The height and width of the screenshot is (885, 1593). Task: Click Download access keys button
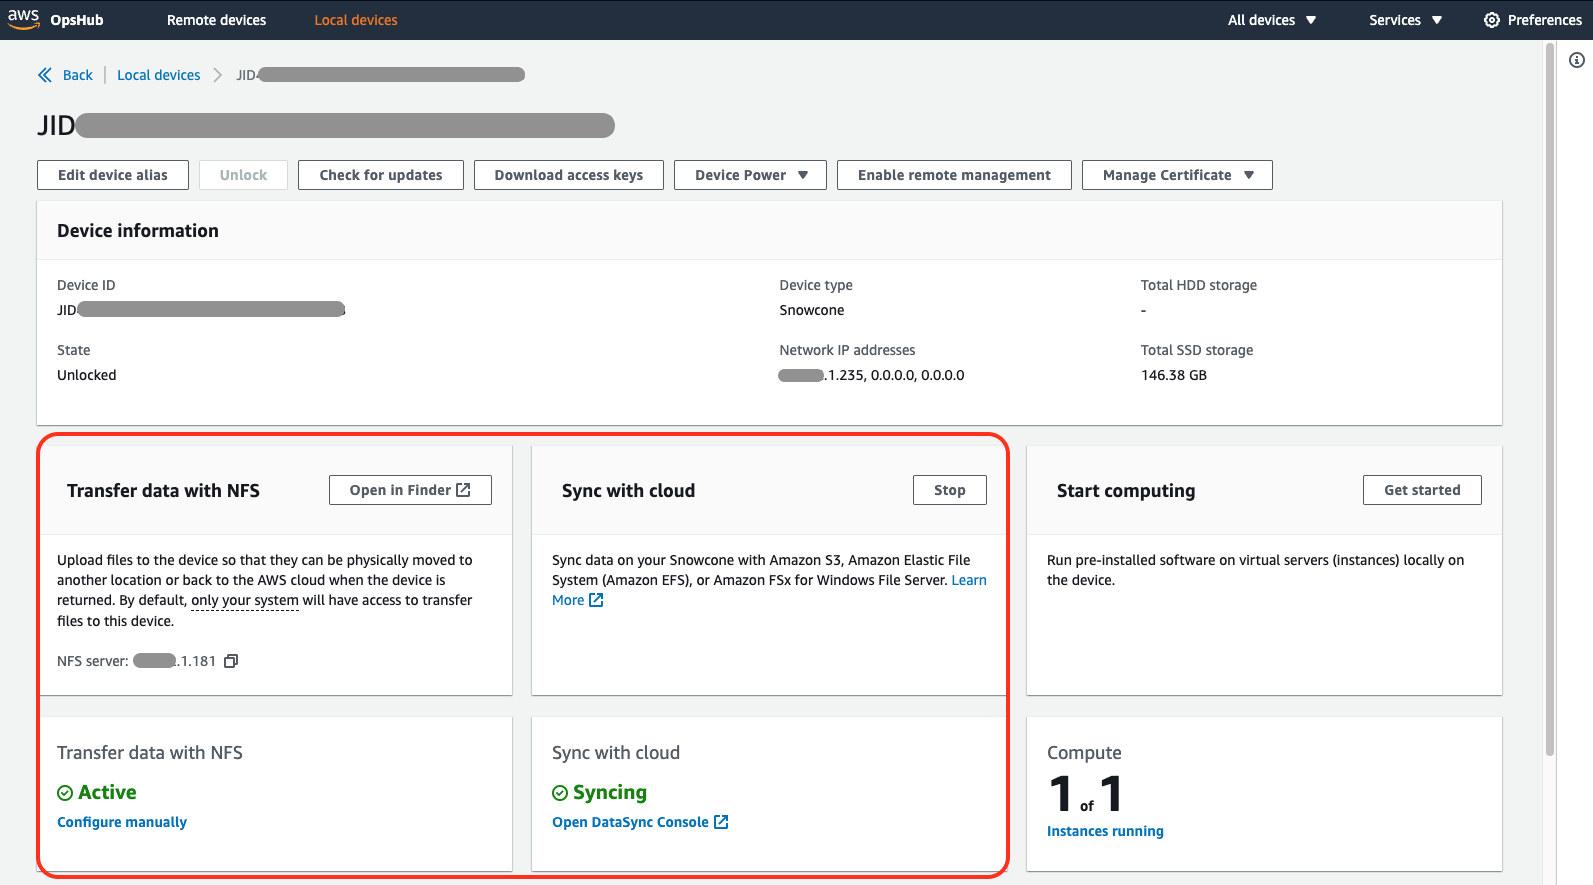point(569,175)
